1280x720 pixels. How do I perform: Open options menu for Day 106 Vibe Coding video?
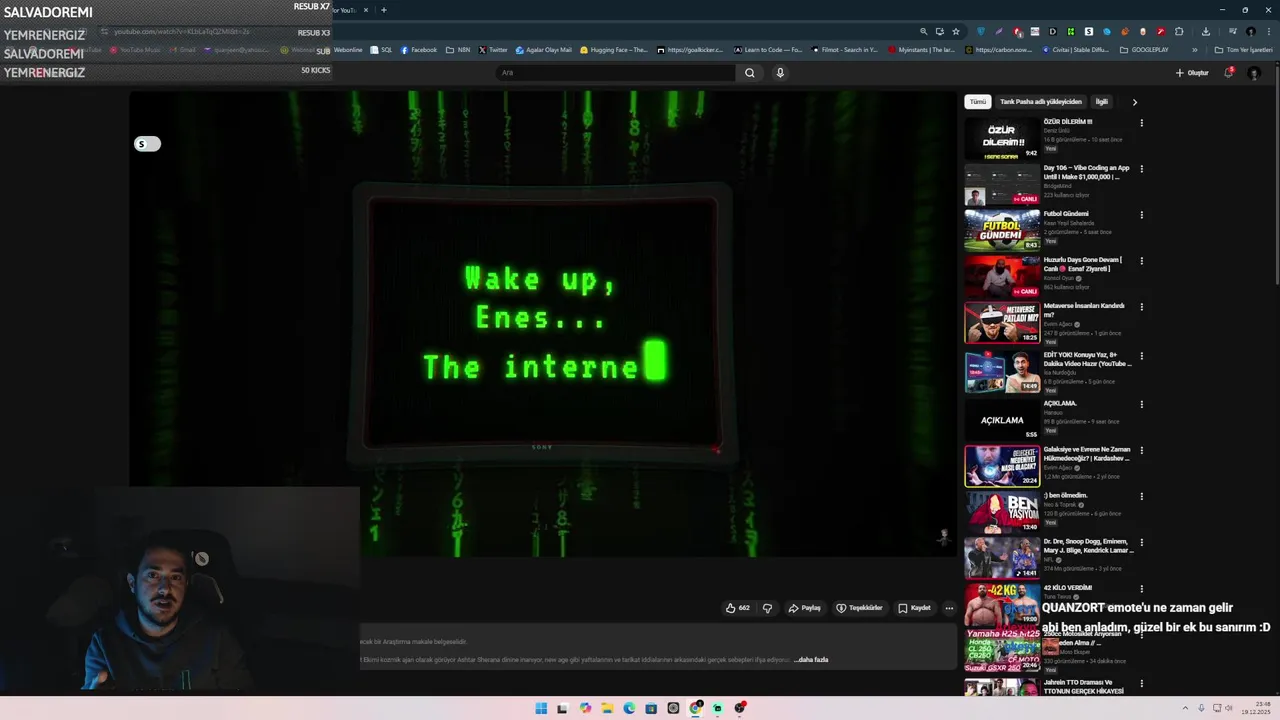[1141, 169]
